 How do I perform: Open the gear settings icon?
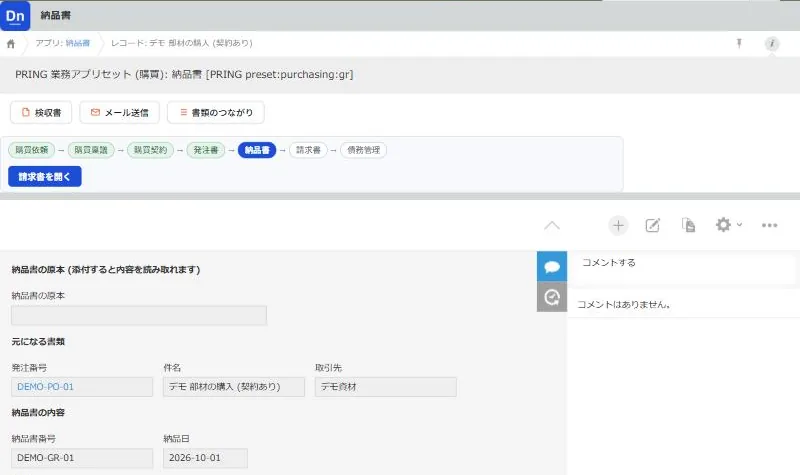pyautogui.click(x=723, y=224)
